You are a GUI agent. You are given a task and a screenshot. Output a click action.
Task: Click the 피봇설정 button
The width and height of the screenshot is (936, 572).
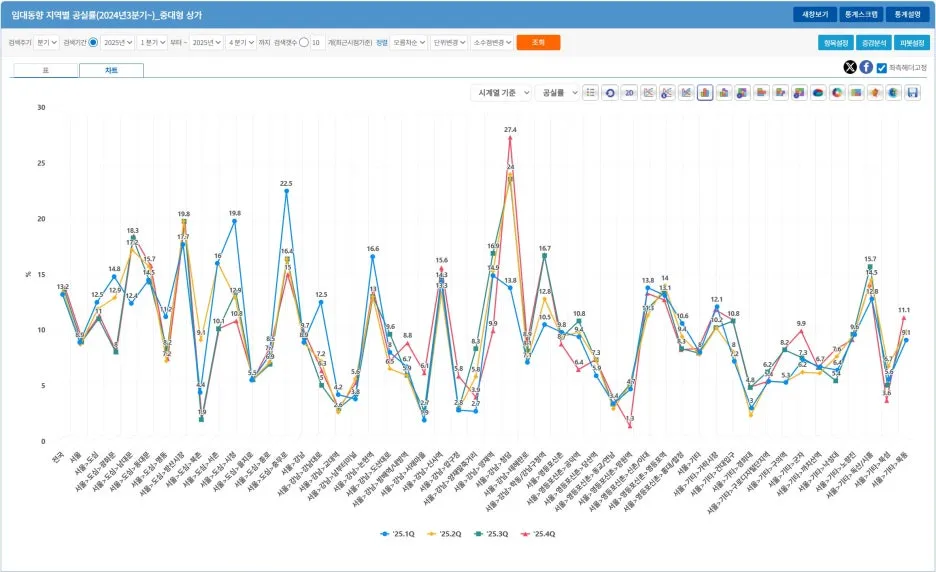click(x=912, y=42)
